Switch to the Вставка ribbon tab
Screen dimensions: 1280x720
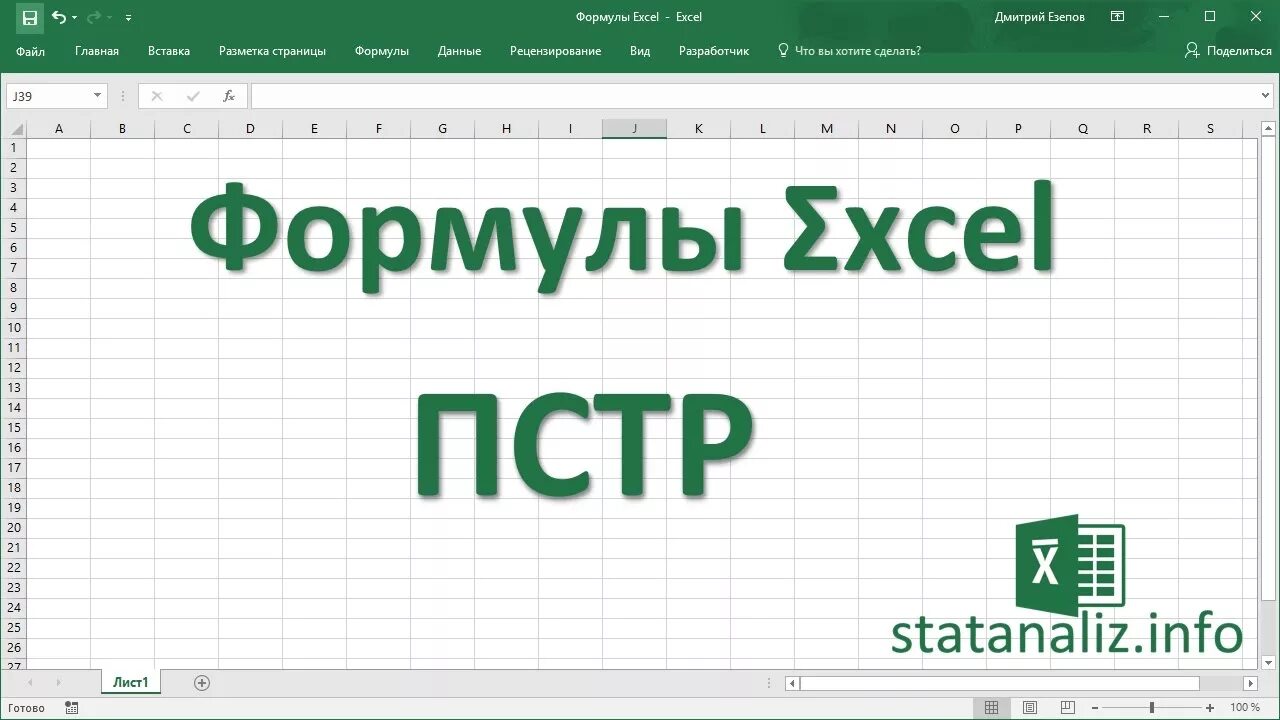point(169,51)
